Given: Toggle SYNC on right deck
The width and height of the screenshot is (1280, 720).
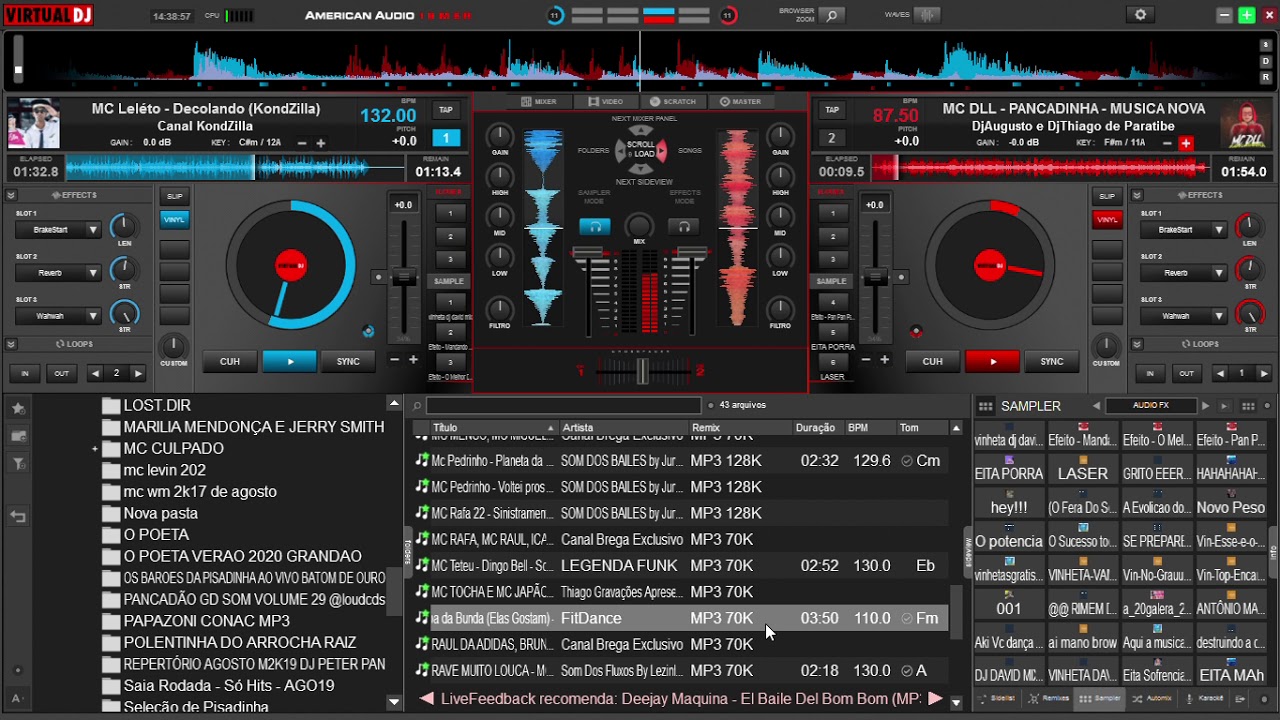Looking at the screenshot, I should point(1052,361).
